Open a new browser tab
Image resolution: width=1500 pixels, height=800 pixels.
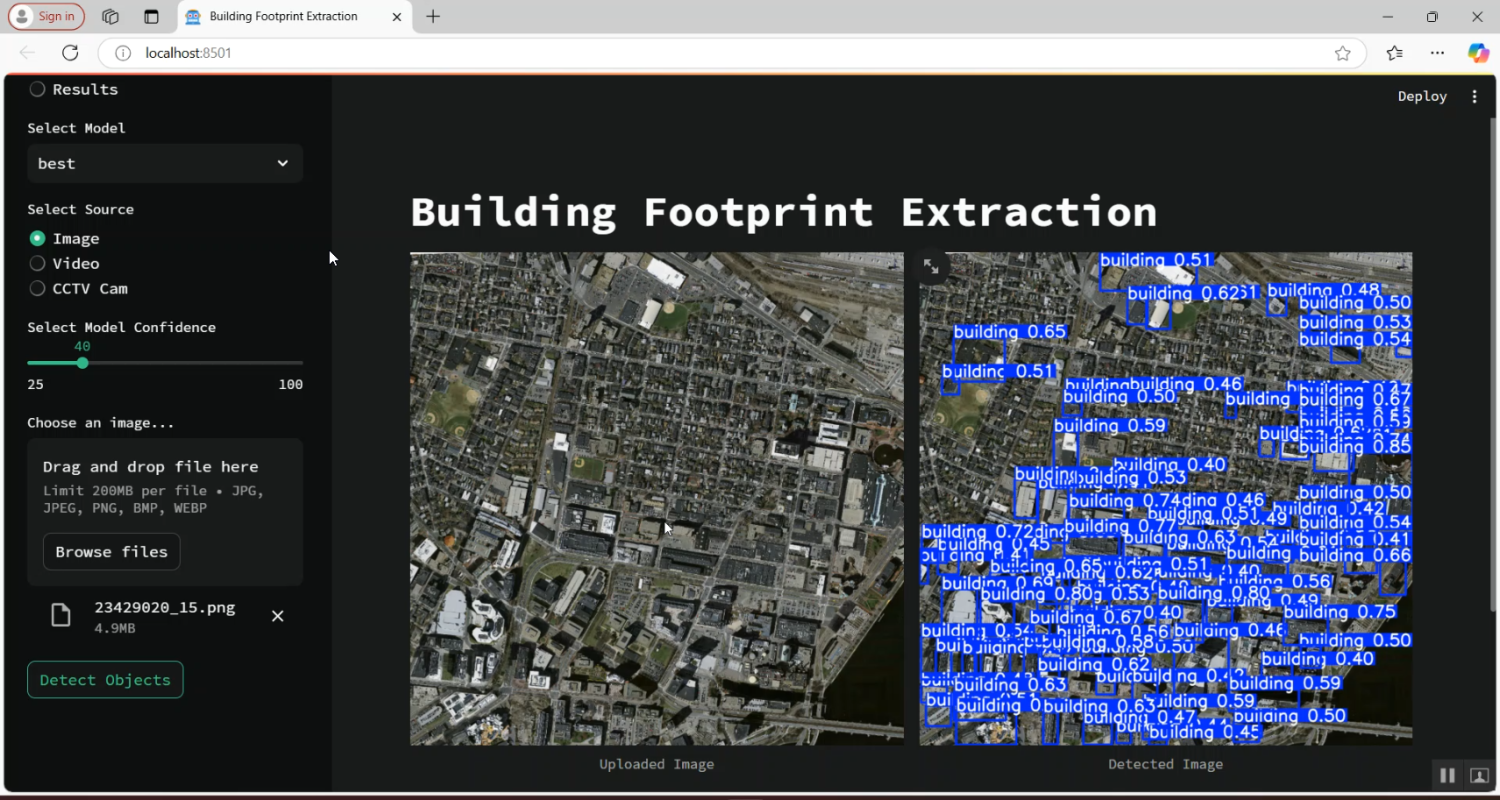[433, 17]
